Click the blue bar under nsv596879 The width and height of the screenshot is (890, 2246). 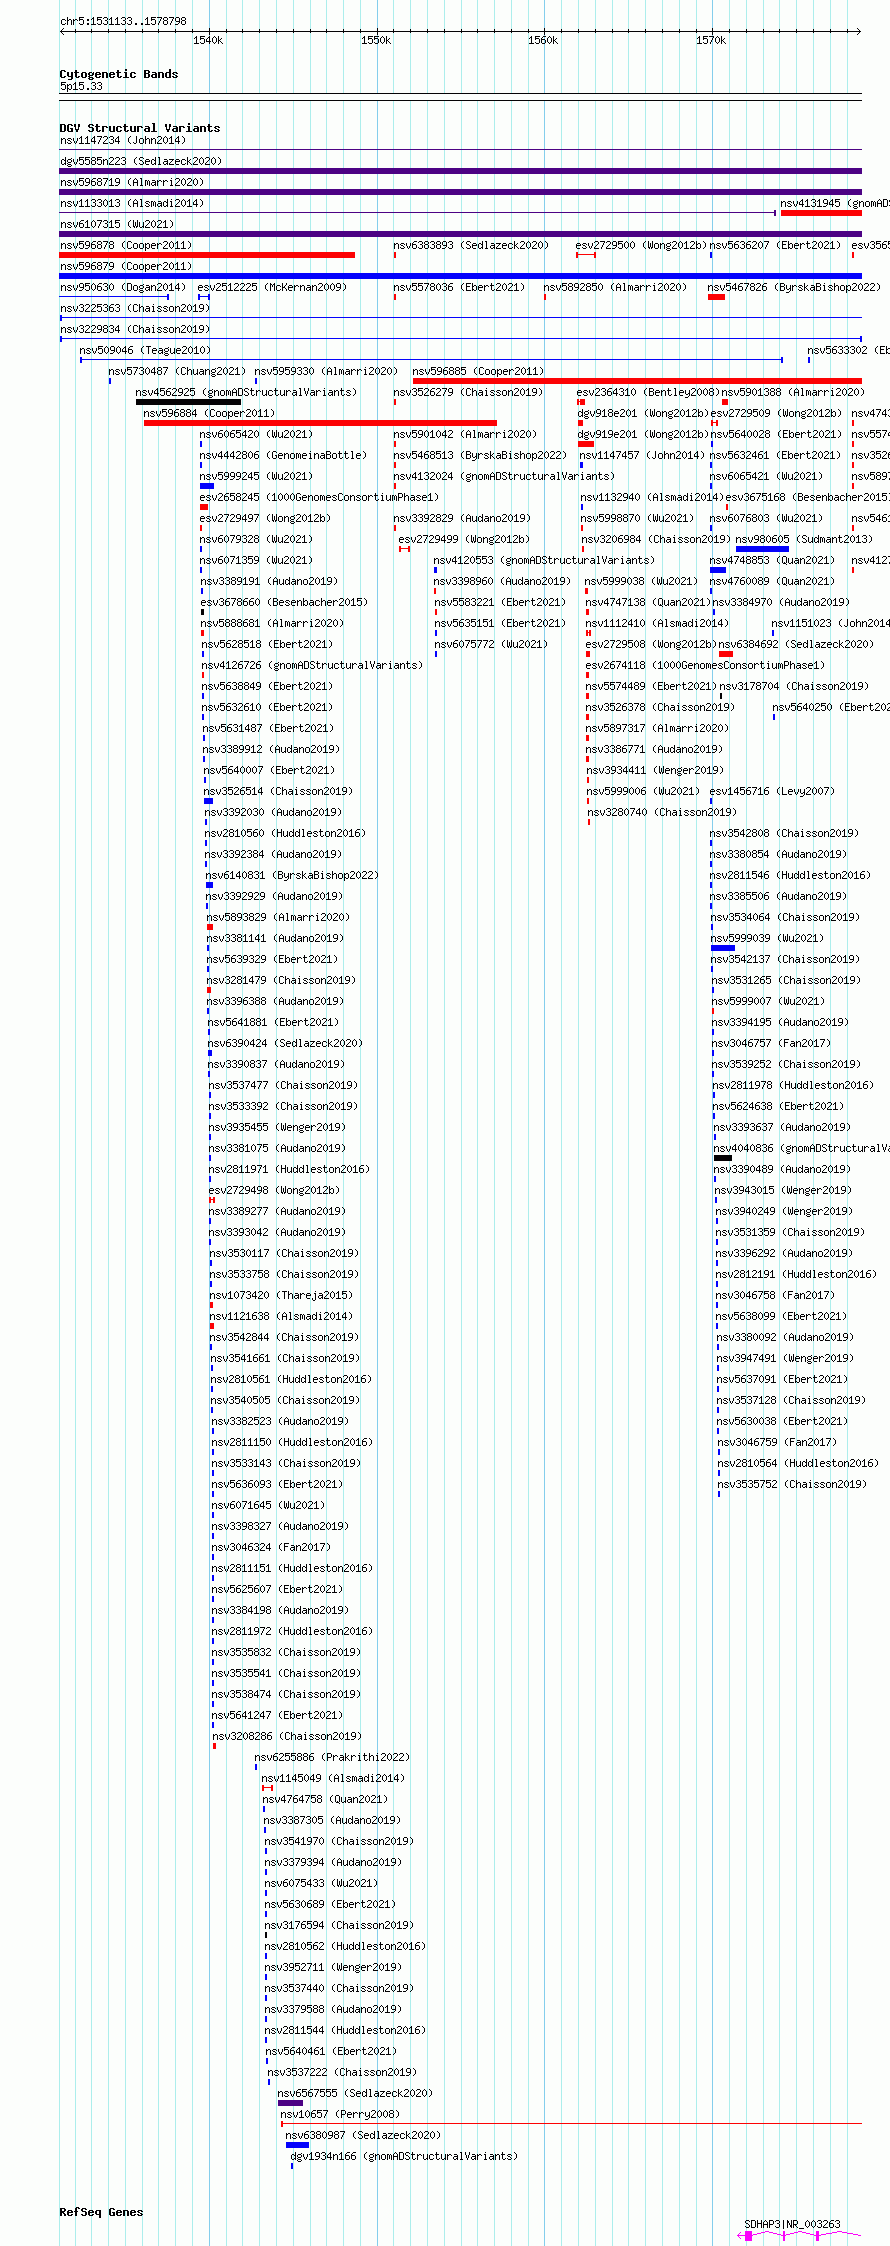click(x=460, y=276)
